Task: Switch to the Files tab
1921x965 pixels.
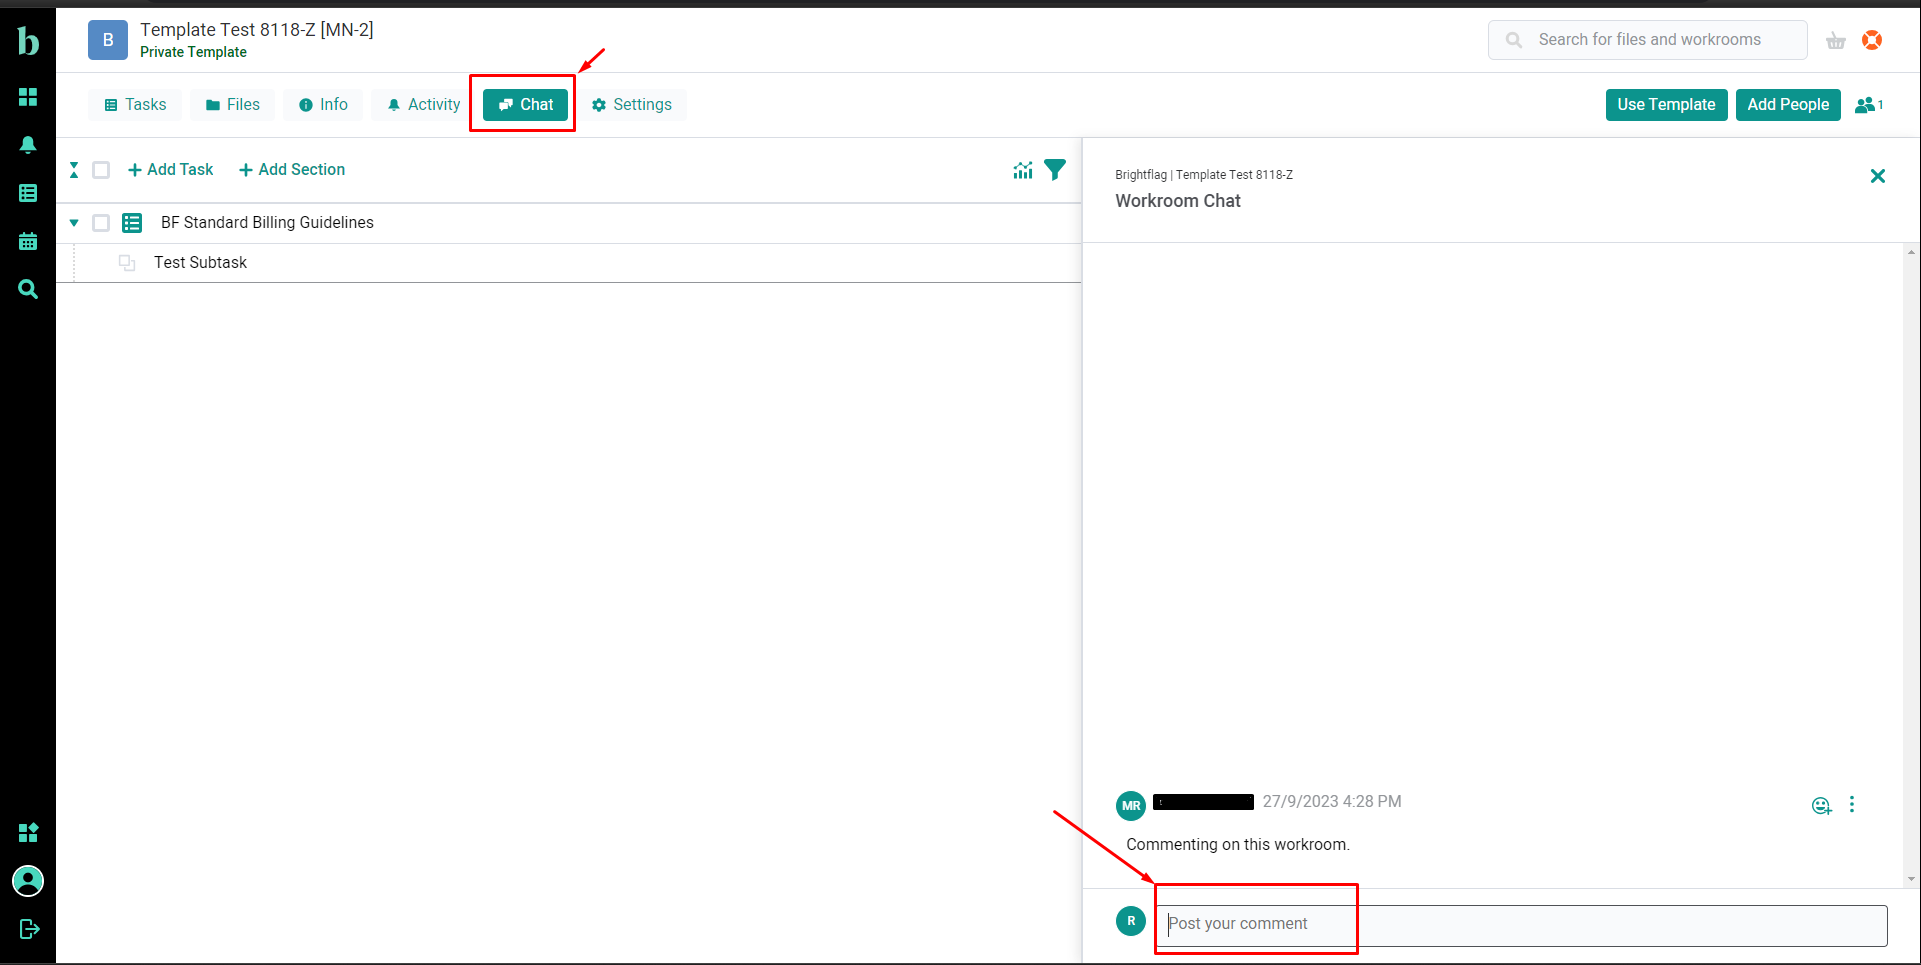Action: [x=233, y=105]
